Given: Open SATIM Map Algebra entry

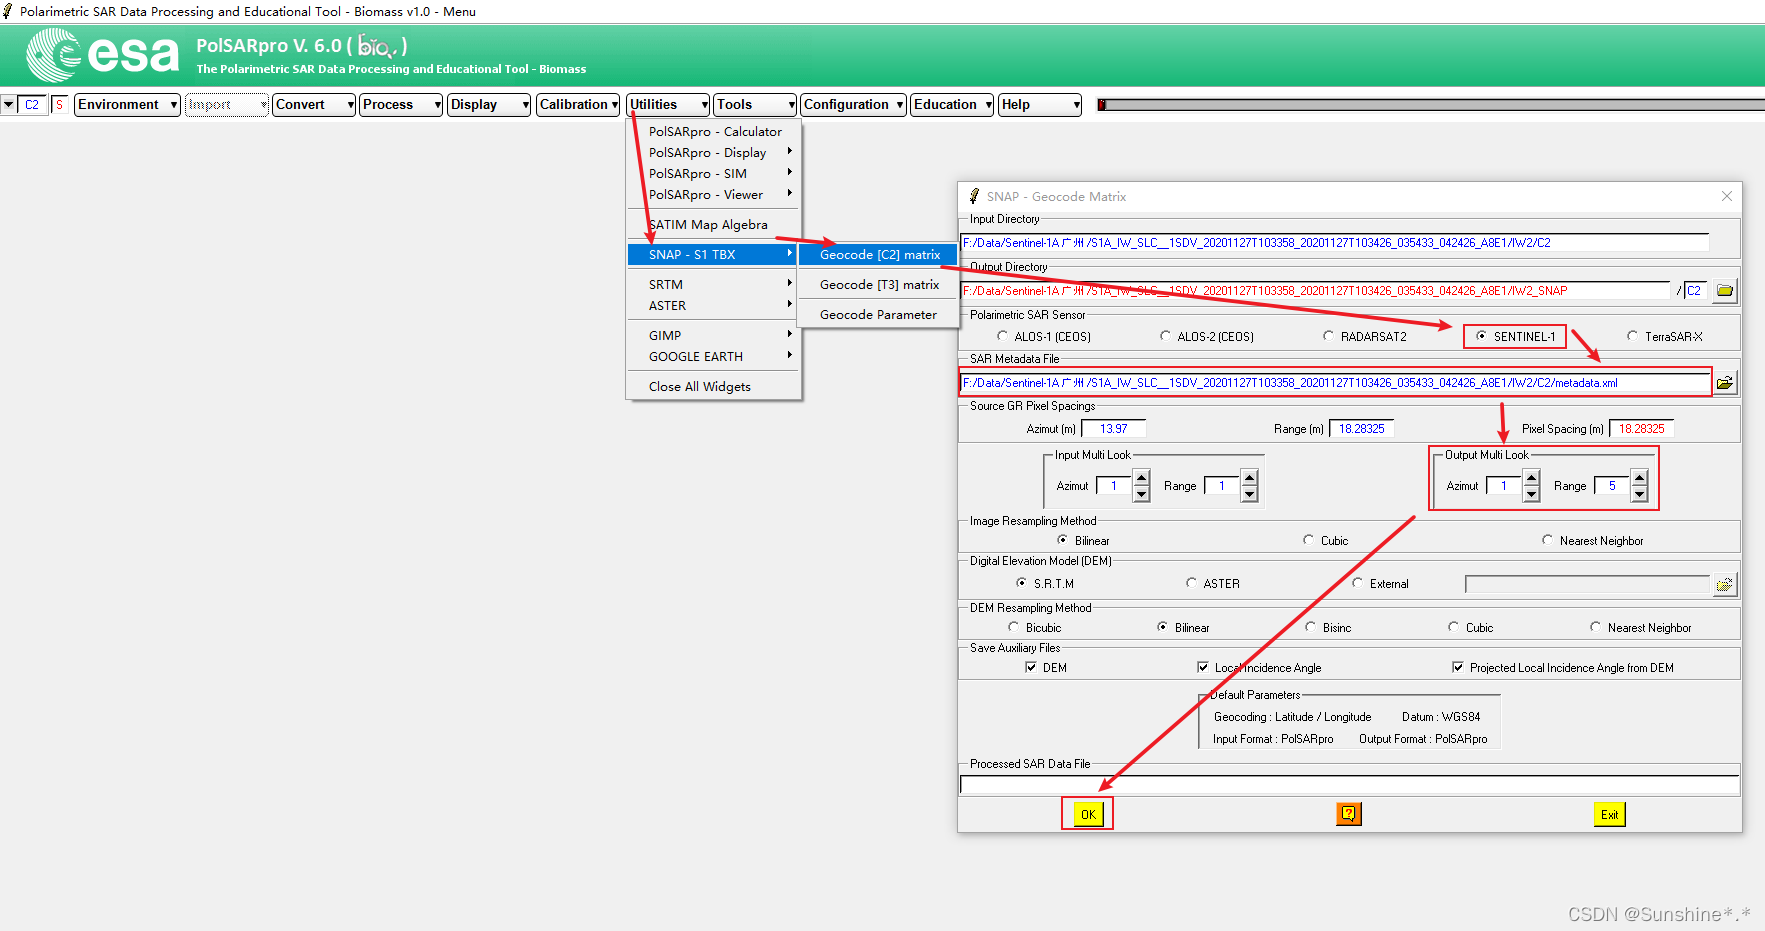Looking at the screenshot, I should pos(714,225).
